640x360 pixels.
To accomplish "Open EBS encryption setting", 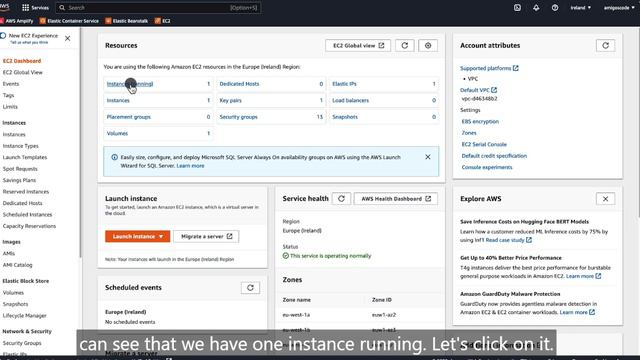I will coord(480,121).
